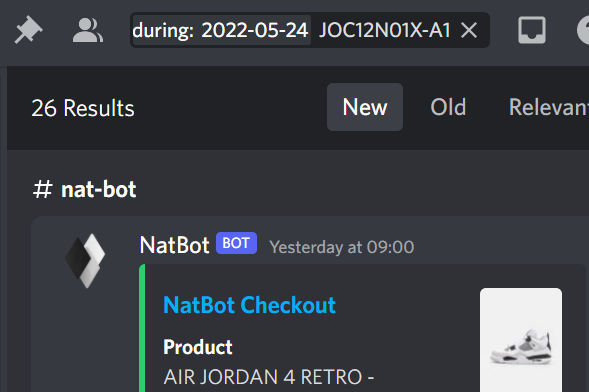589x392 pixels.
Task: Open the NatBot Checkout link
Action: 249,305
